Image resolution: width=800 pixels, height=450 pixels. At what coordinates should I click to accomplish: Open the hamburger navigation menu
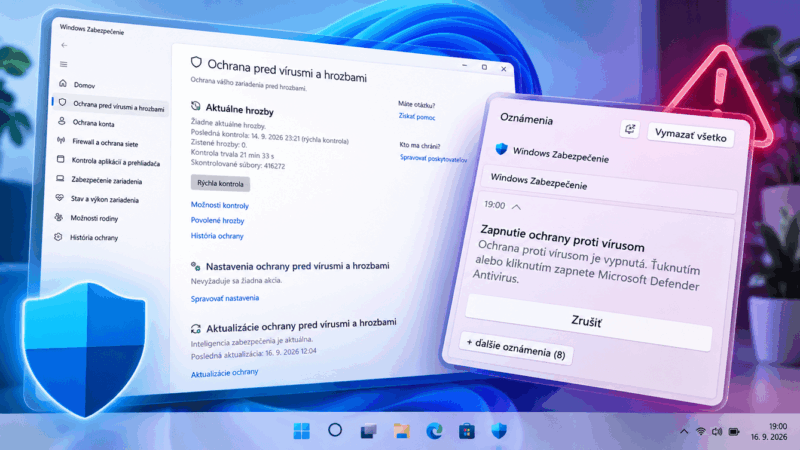(x=64, y=64)
